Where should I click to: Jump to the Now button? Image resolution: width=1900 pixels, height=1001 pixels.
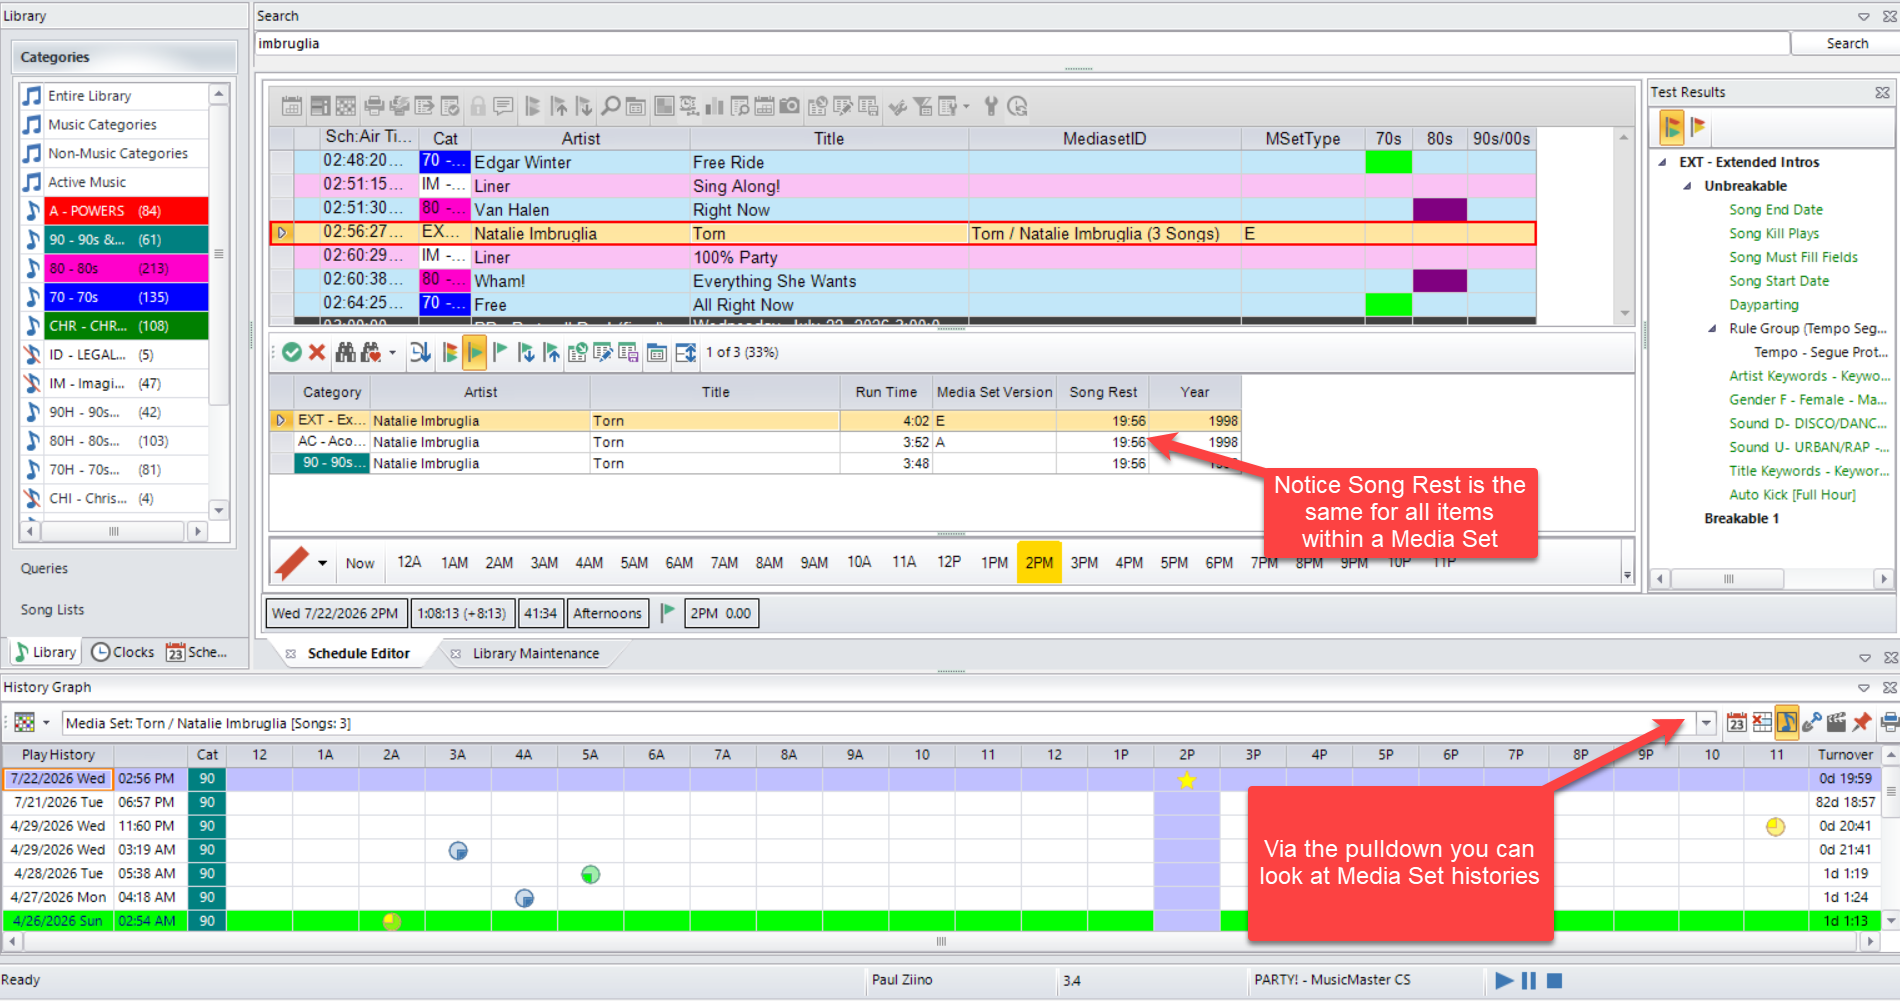coord(360,563)
